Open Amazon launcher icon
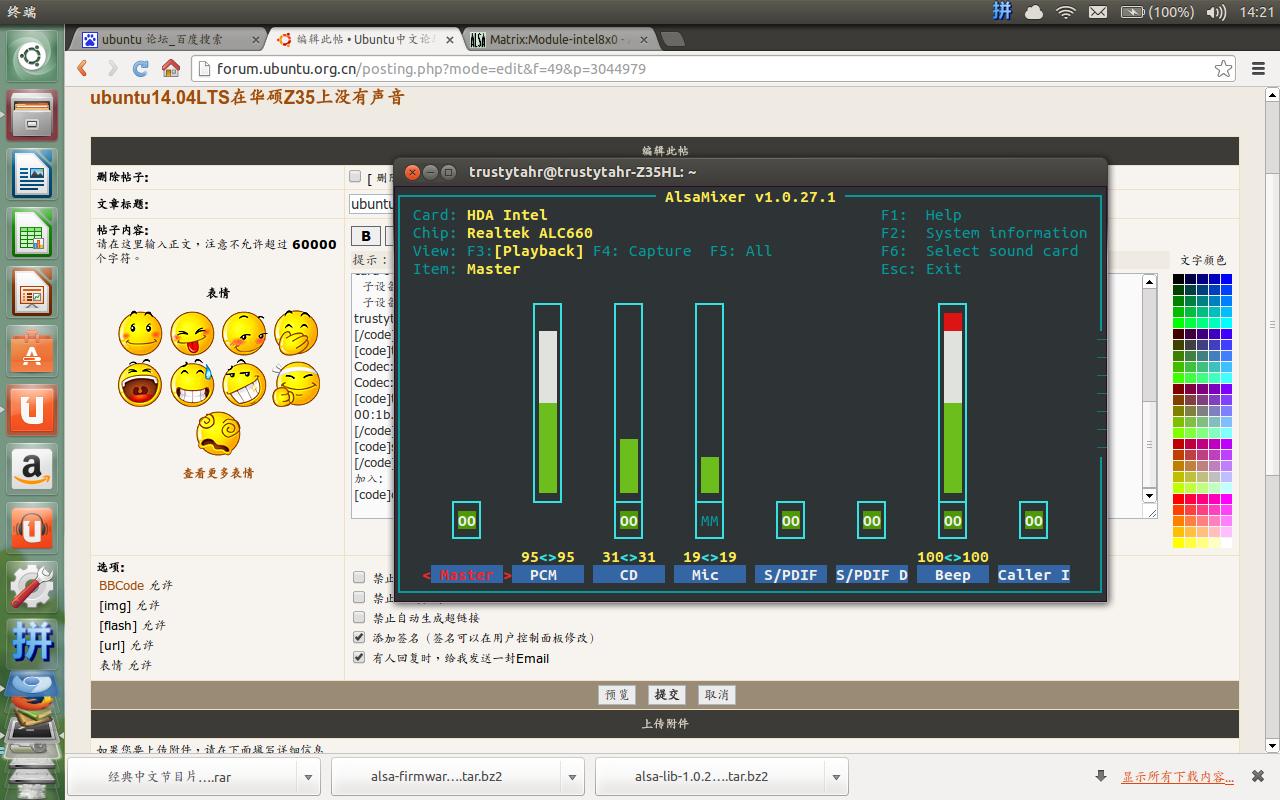The height and width of the screenshot is (800, 1280). (x=32, y=469)
